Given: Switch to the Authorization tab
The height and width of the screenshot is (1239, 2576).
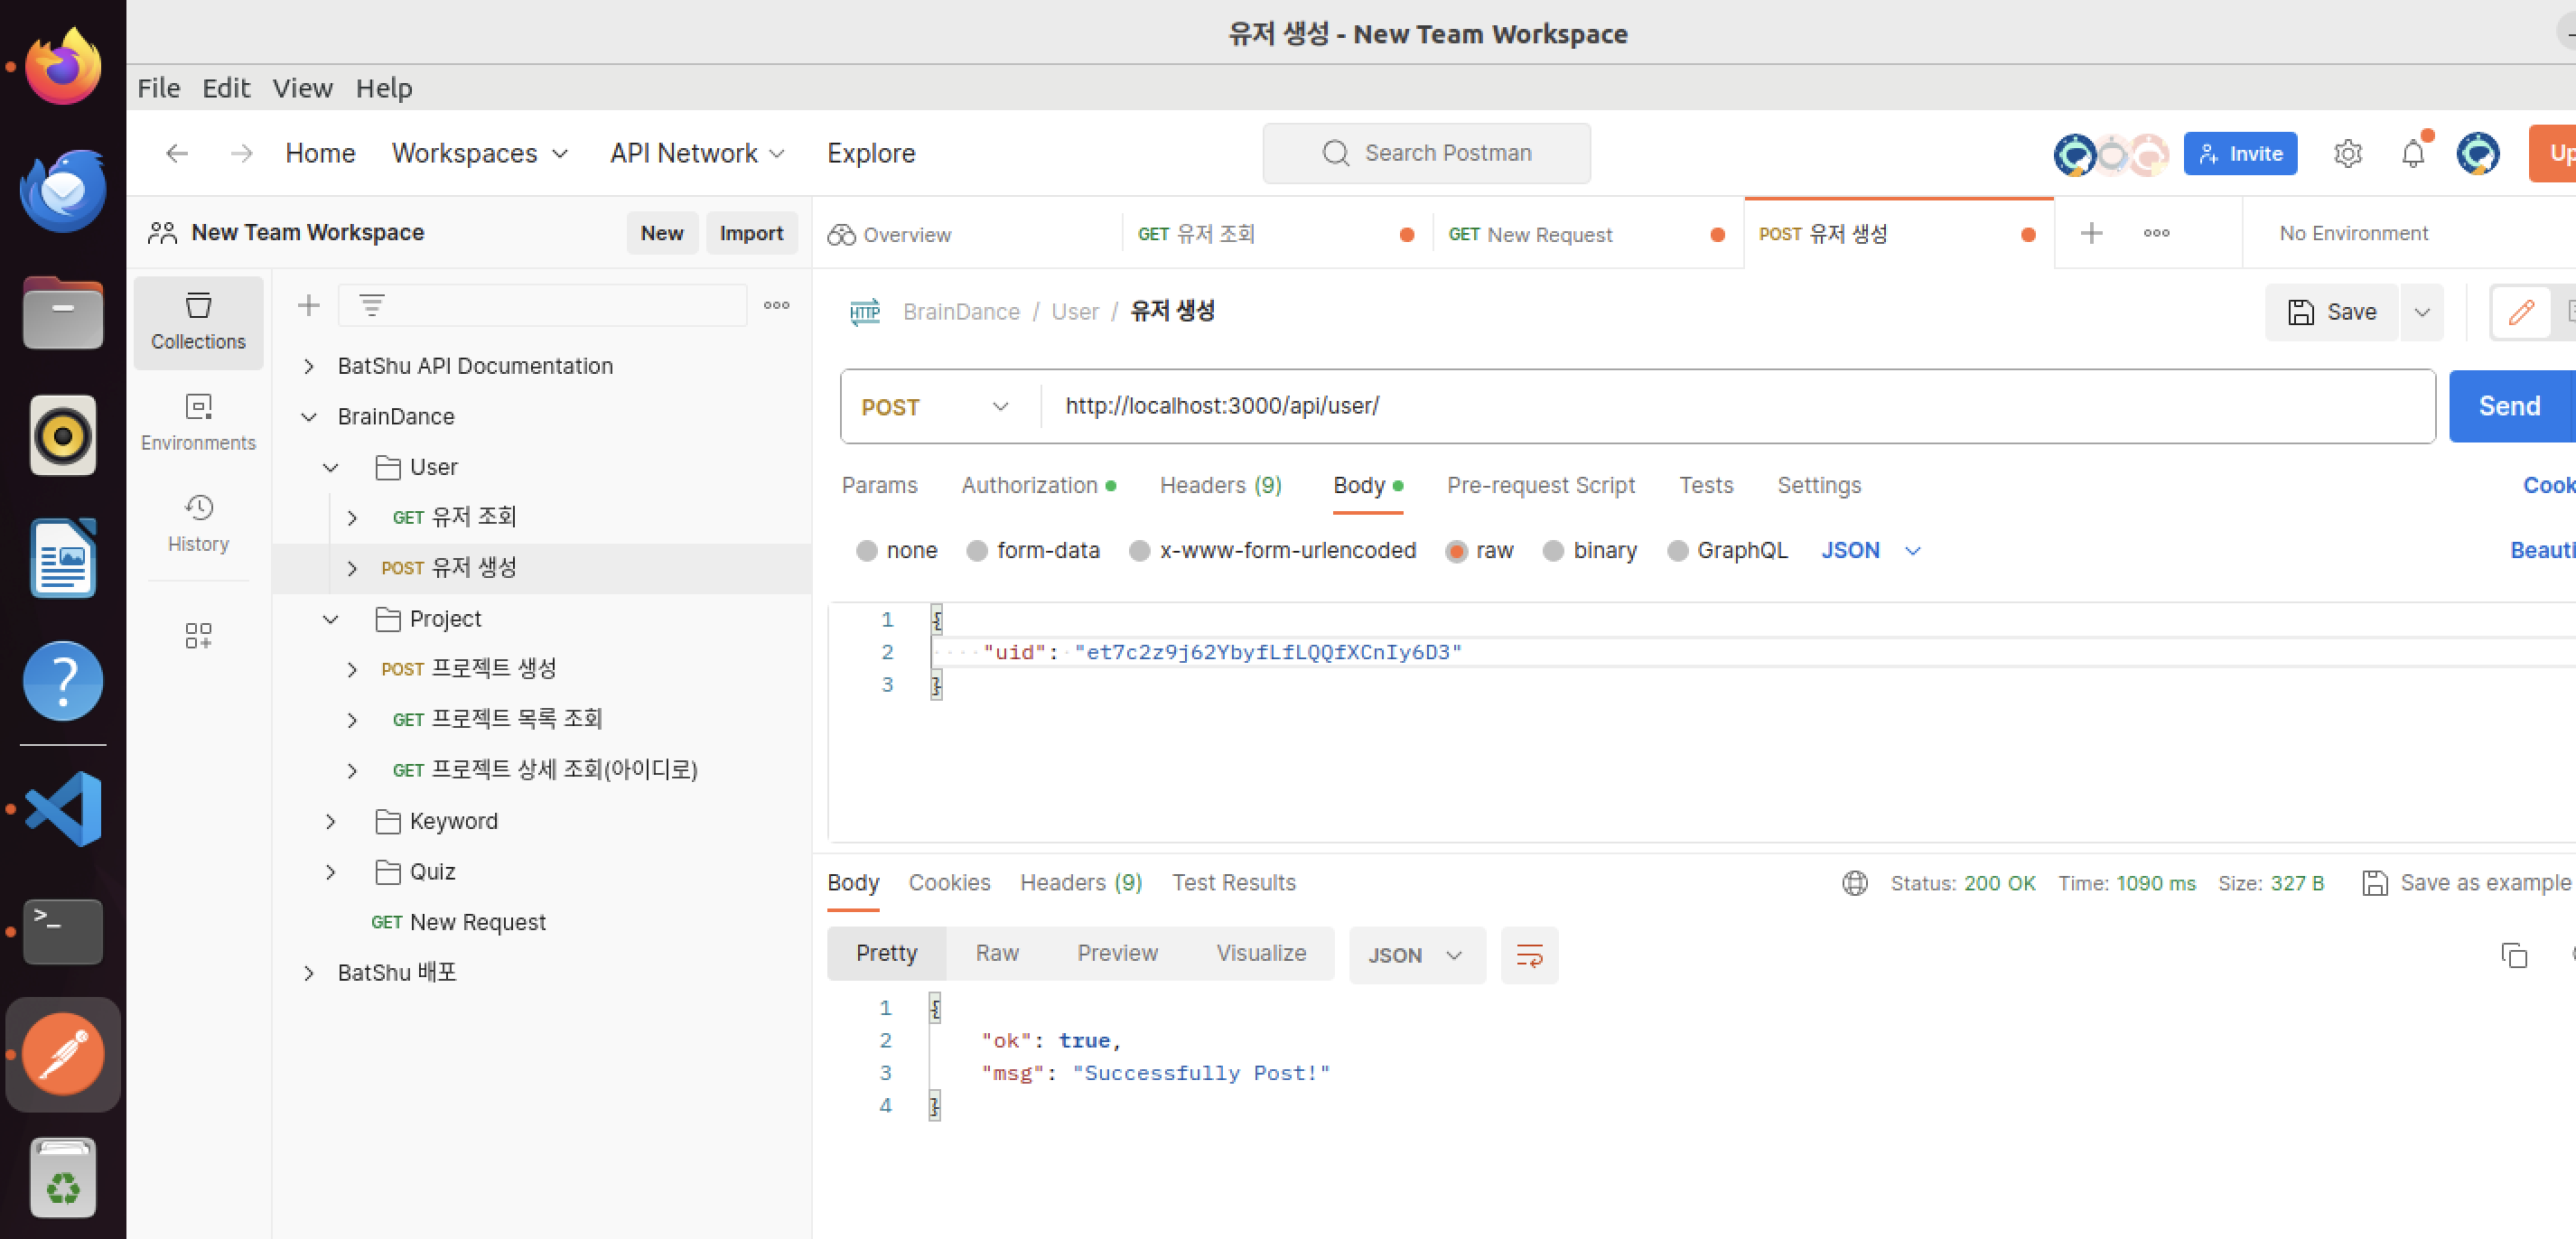Looking at the screenshot, I should pyautogui.click(x=1038, y=485).
